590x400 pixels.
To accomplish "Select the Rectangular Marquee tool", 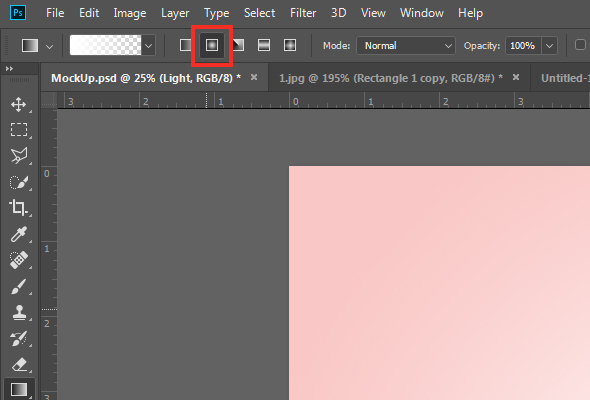I will point(18,129).
